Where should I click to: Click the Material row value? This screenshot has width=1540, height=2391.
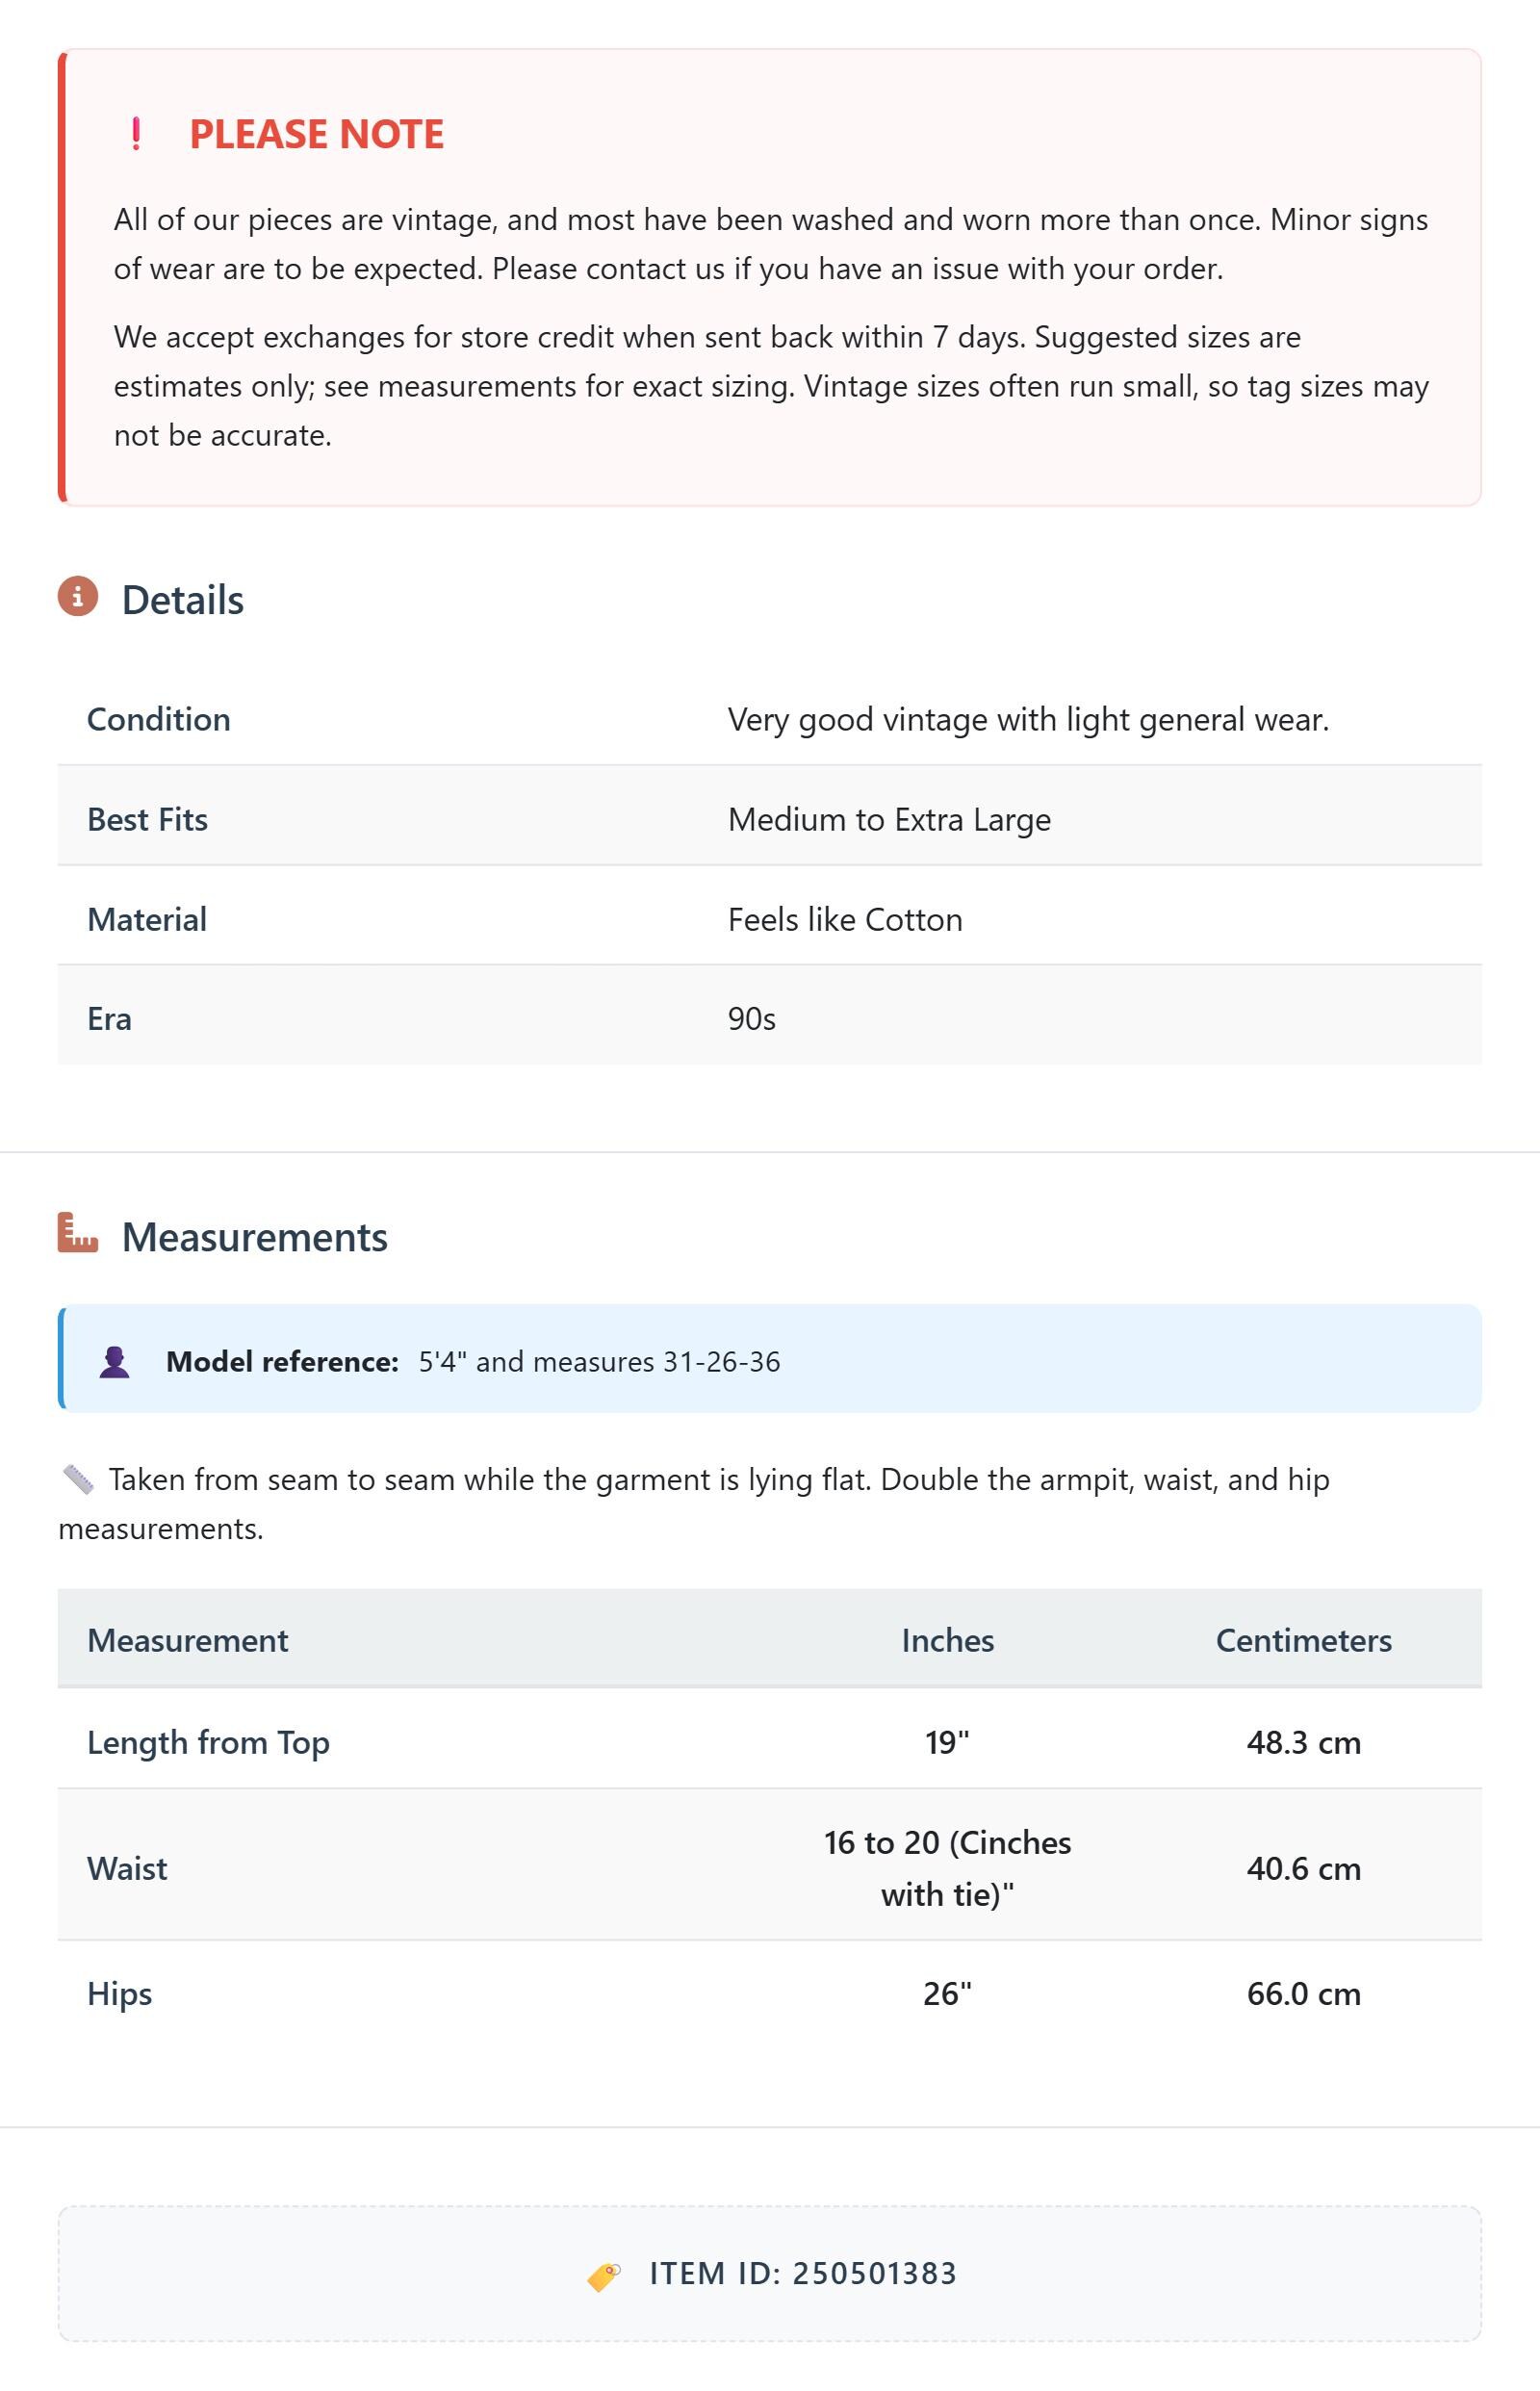846,919
